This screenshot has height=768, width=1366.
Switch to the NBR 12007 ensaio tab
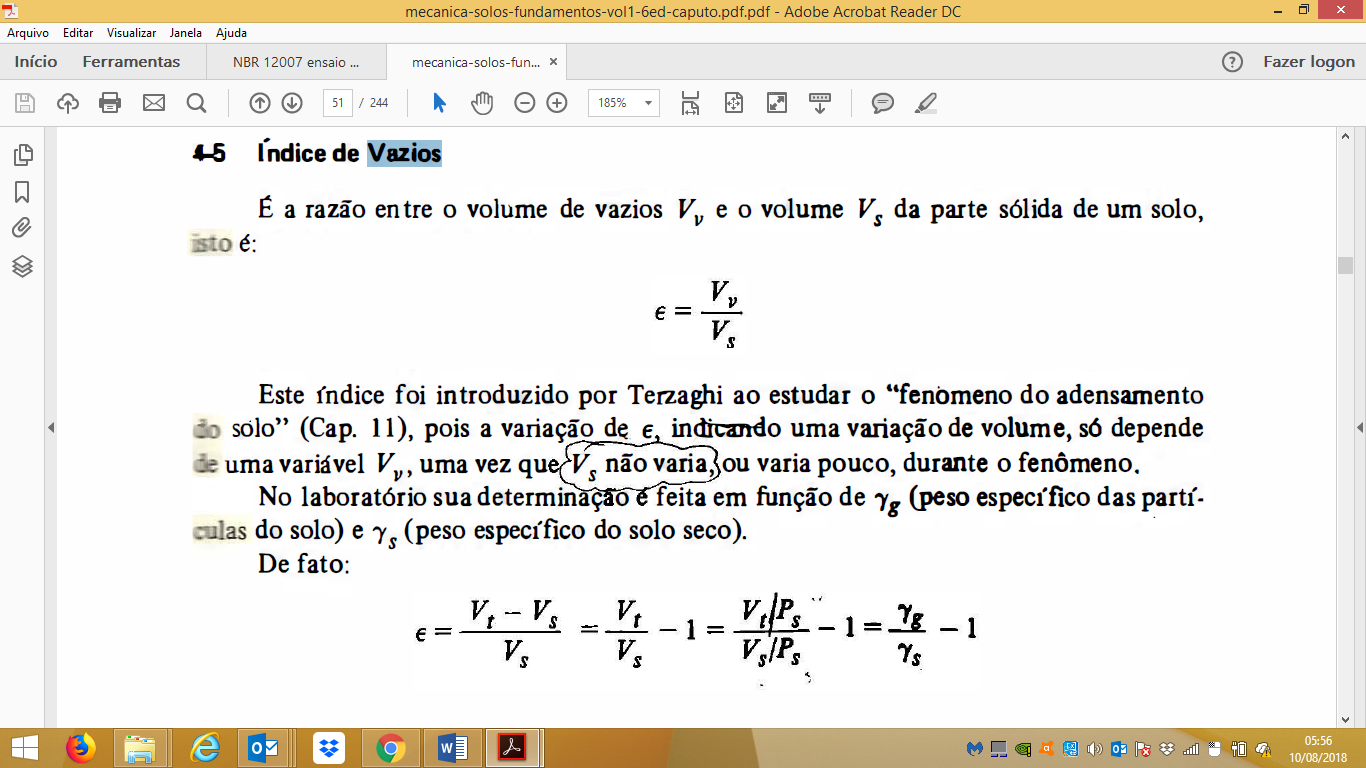(x=295, y=62)
